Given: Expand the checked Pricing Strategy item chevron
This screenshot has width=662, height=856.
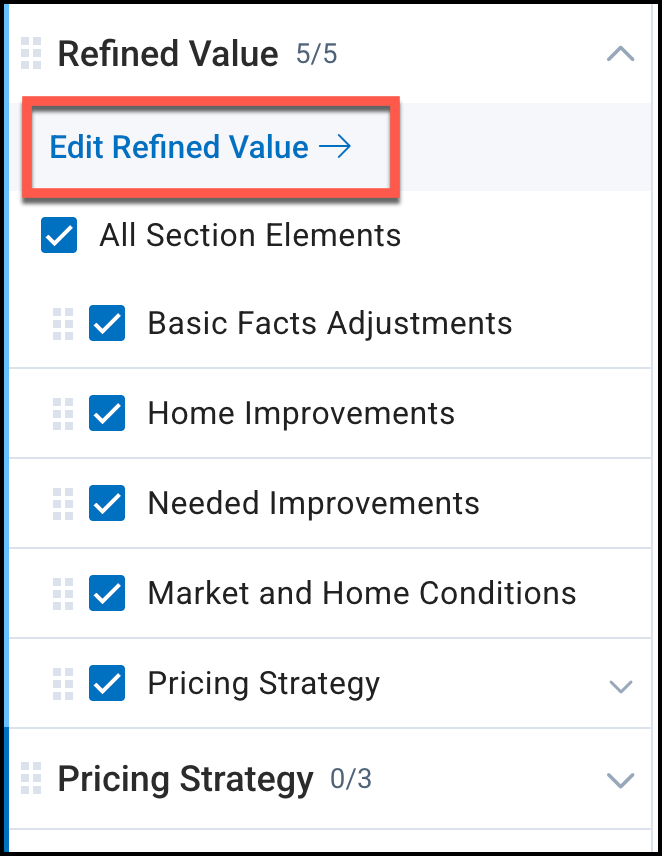Looking at the screenshot, I should tap(621, 686).
